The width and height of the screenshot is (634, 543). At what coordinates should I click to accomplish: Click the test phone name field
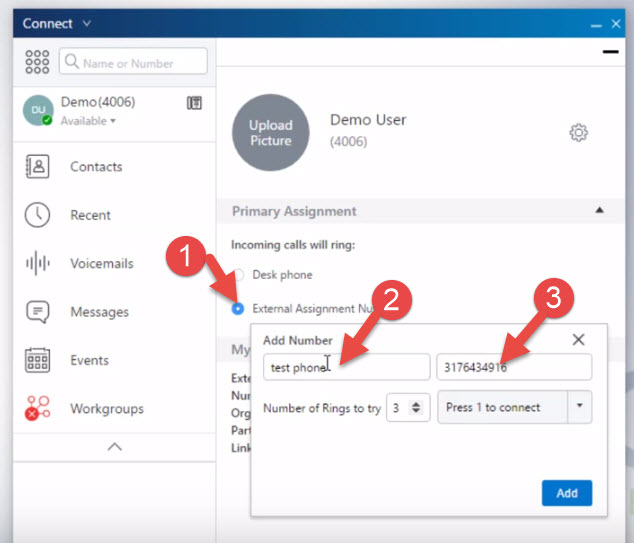[x=347, y=367]
